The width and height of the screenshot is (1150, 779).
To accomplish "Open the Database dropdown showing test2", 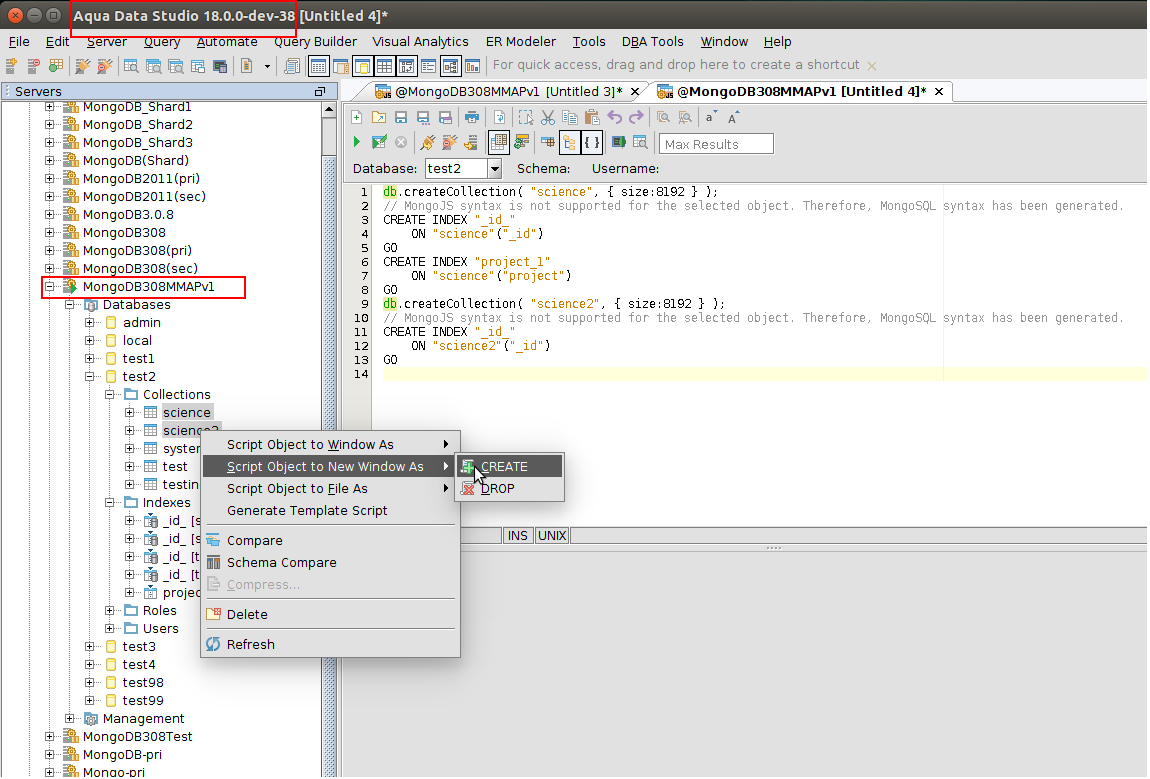I will pyautogui.click(x=495, y=169).
